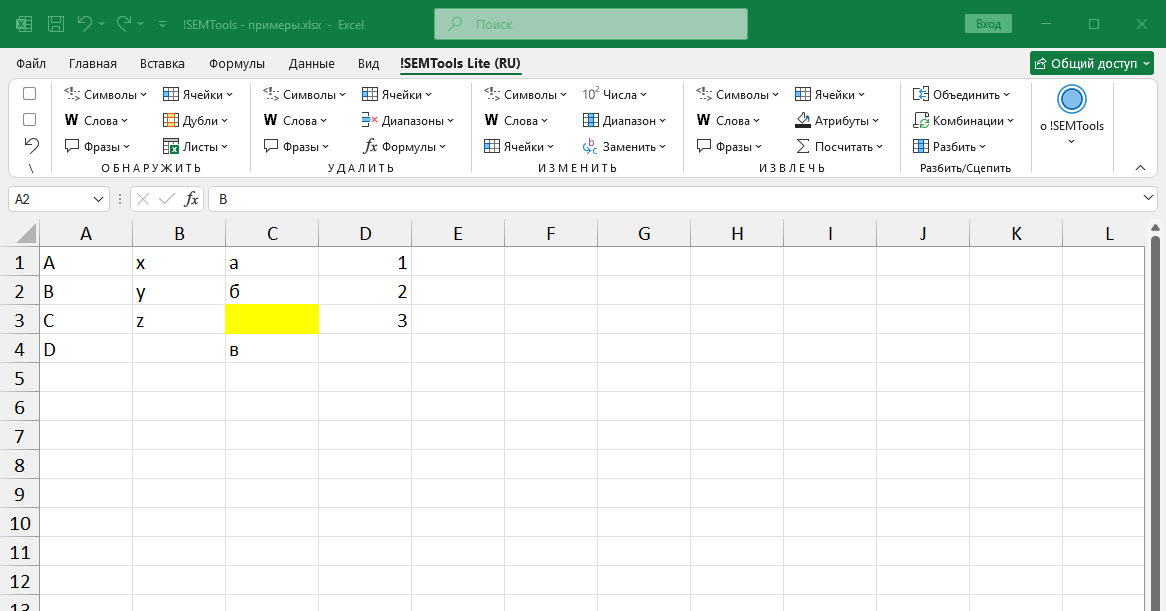1166x611 pixels.
Task: Collapse the ribbon using the chevron arrow
Action: click(x=1140, y=167)
